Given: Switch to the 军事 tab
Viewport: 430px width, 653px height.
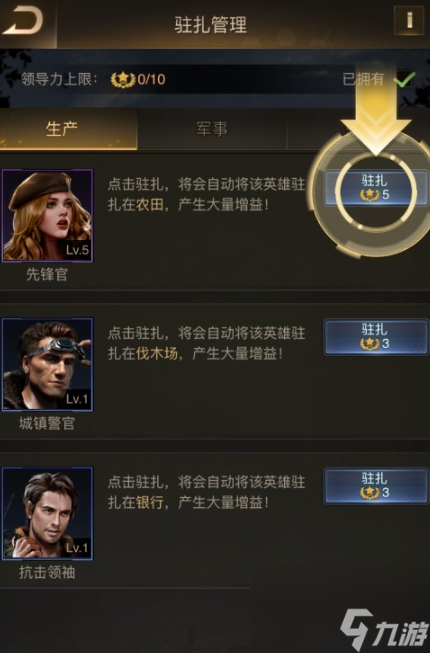Looking at the screenshot, I should click(x=212, y=129).
